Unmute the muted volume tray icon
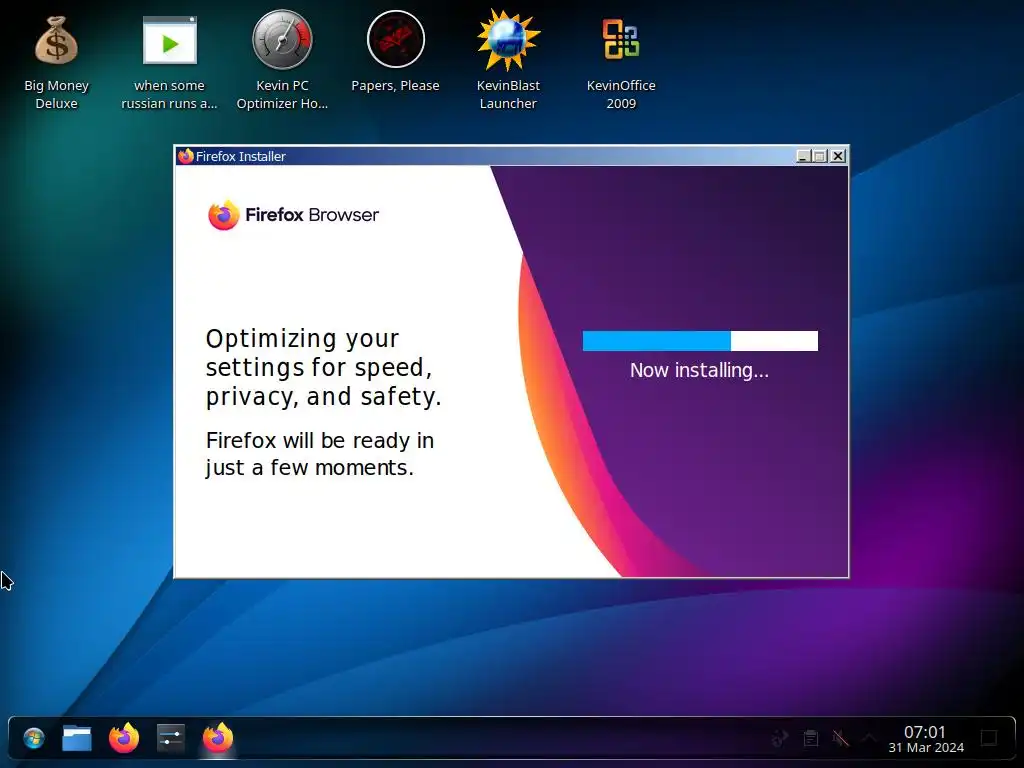The height and width of the screenshot is (768, 1024). tap(840, 739)
